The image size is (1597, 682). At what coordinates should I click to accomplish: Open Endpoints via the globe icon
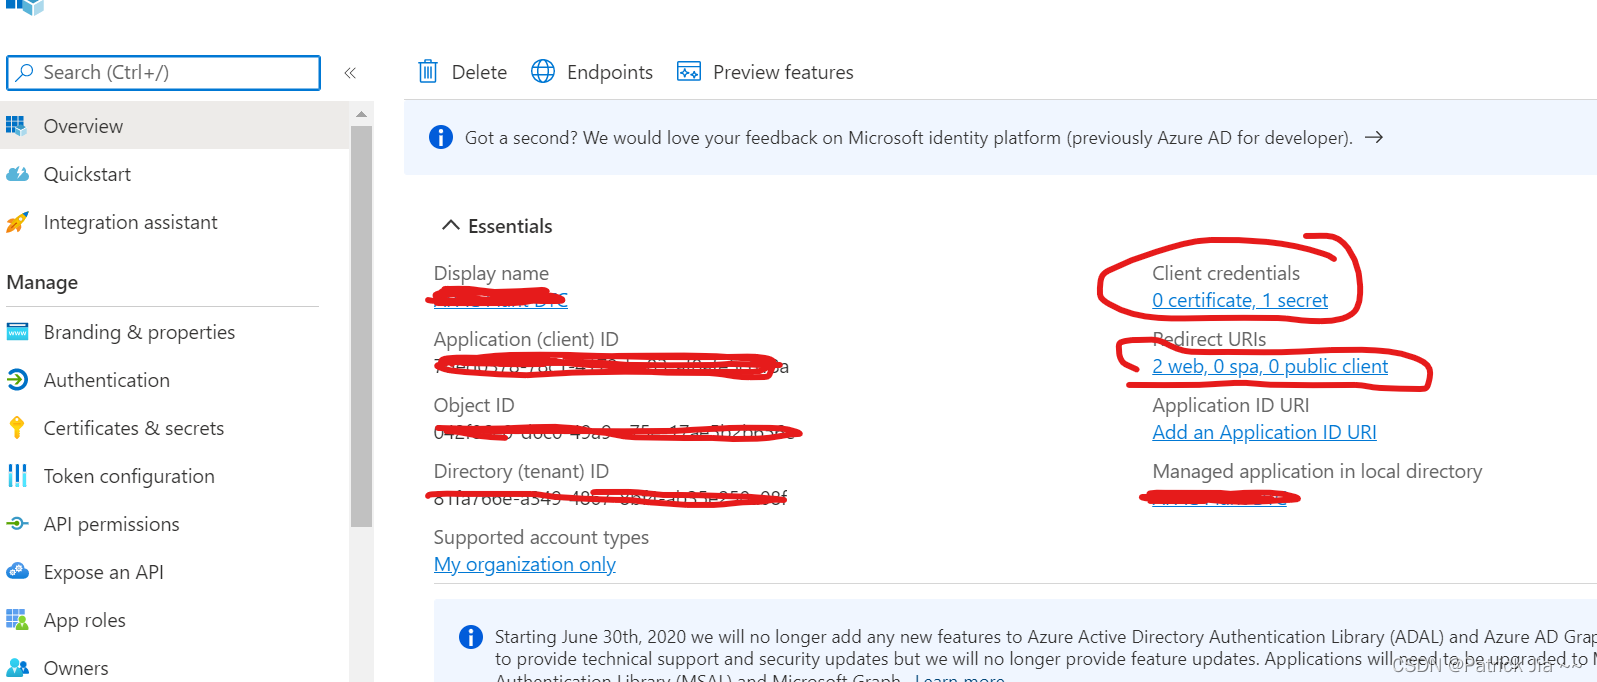coord(543,71)
